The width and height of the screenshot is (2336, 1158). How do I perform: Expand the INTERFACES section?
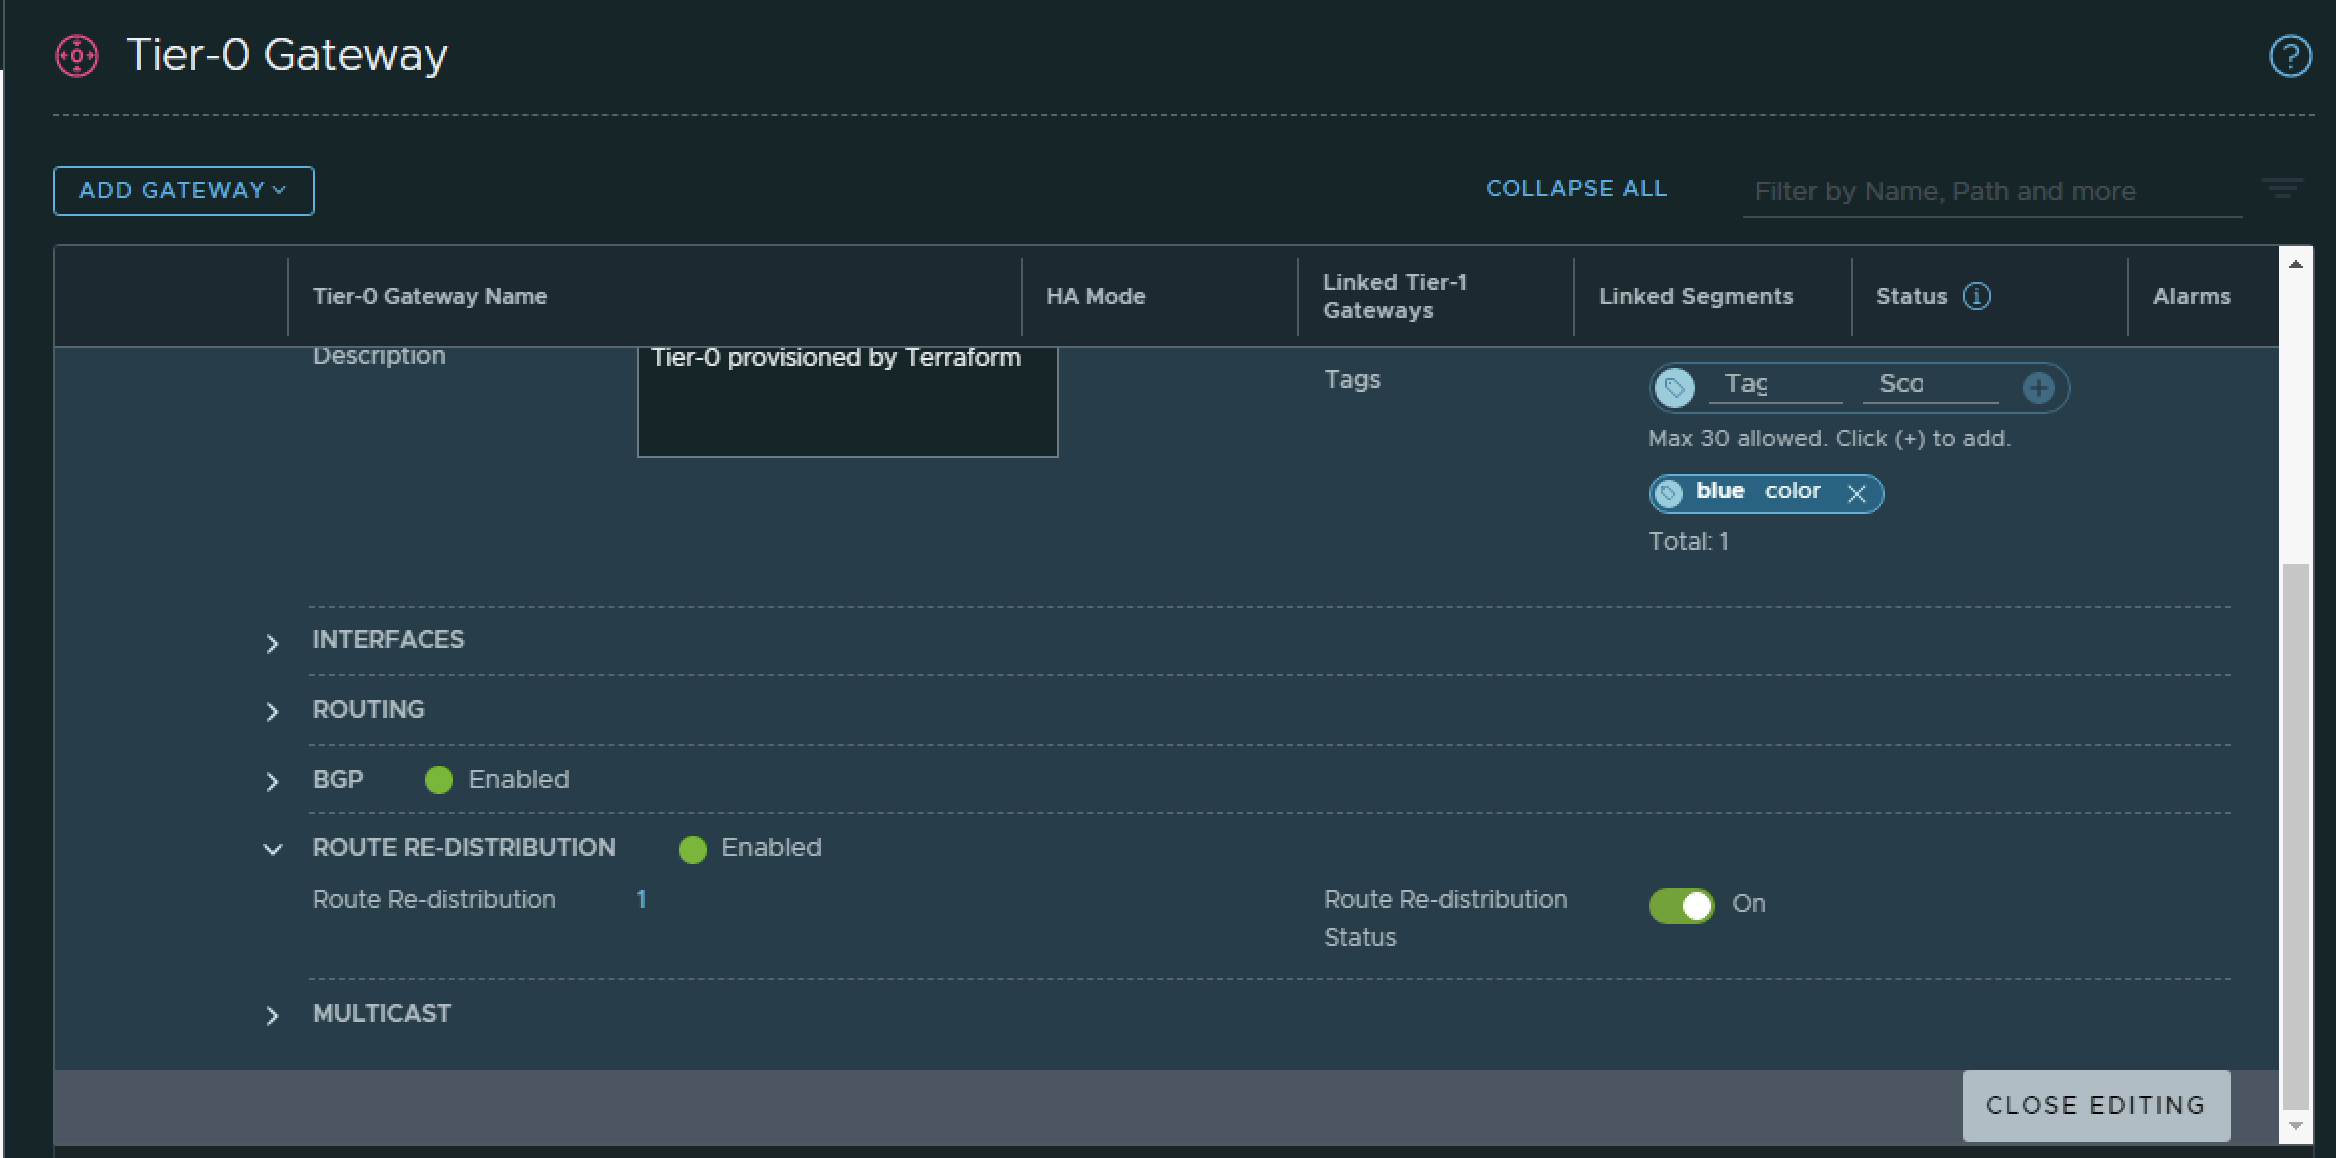point(272,643)
